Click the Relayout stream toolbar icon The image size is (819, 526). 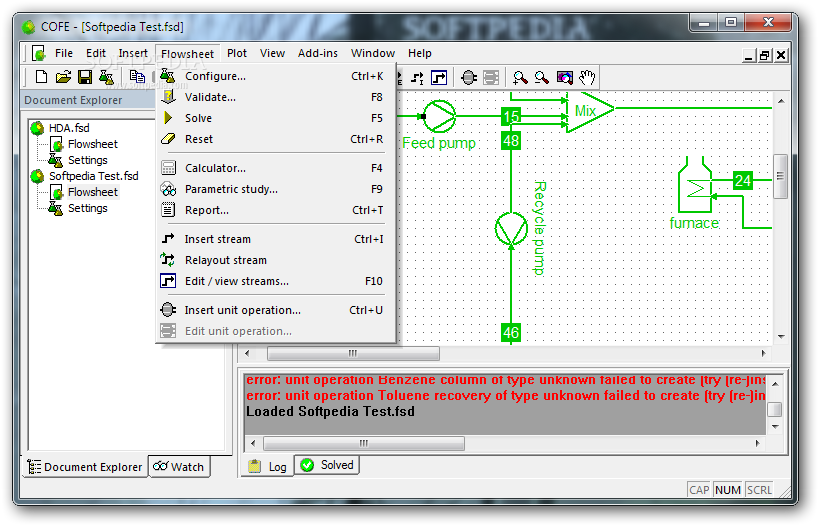(417, 78)
